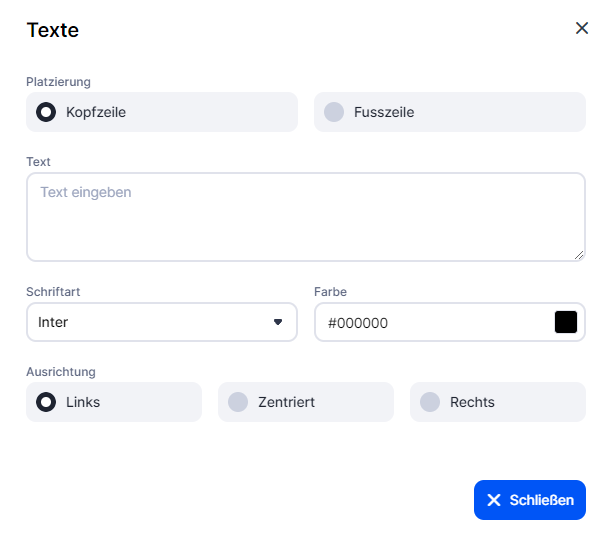Click the #000000 hex color field
Image resolution: width=612 pixels, height=548 pixels.
pyautogui.click(x=430, y=322)
